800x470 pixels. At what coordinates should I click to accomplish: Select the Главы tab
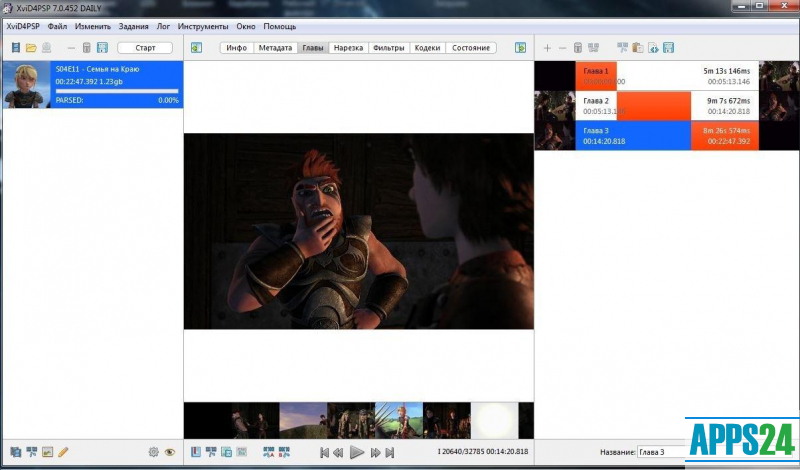tap(313, 47)
